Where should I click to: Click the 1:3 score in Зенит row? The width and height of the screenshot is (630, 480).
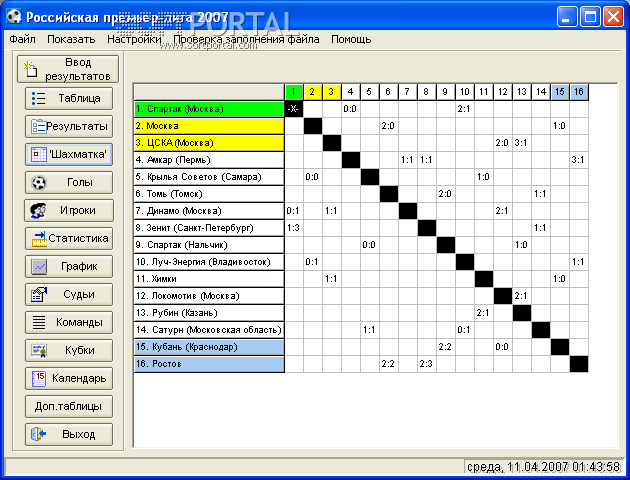pyautogui.click(x=293, y=228)
